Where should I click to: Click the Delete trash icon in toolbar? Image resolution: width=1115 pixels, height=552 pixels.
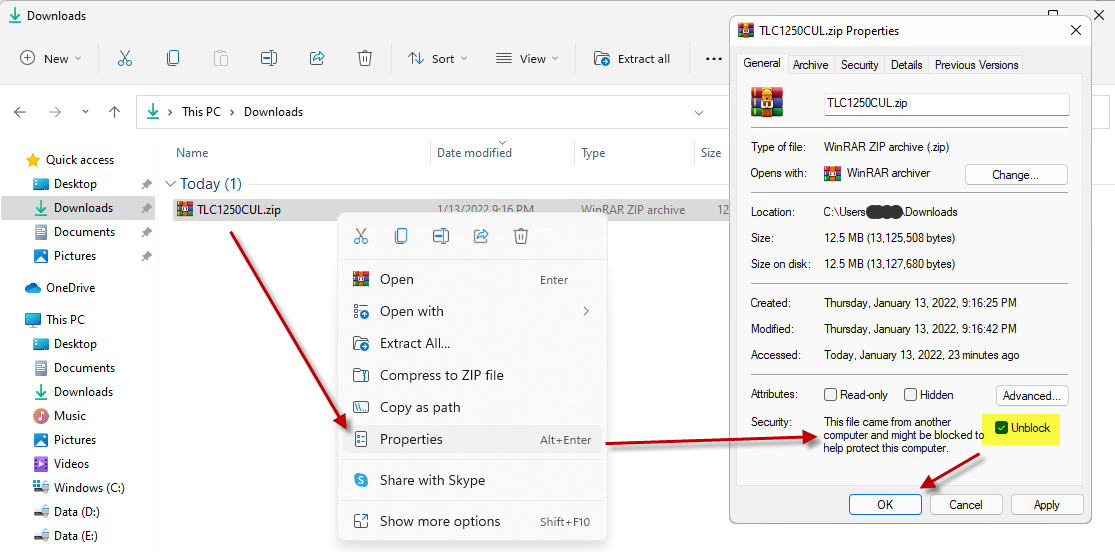point(365,58)
